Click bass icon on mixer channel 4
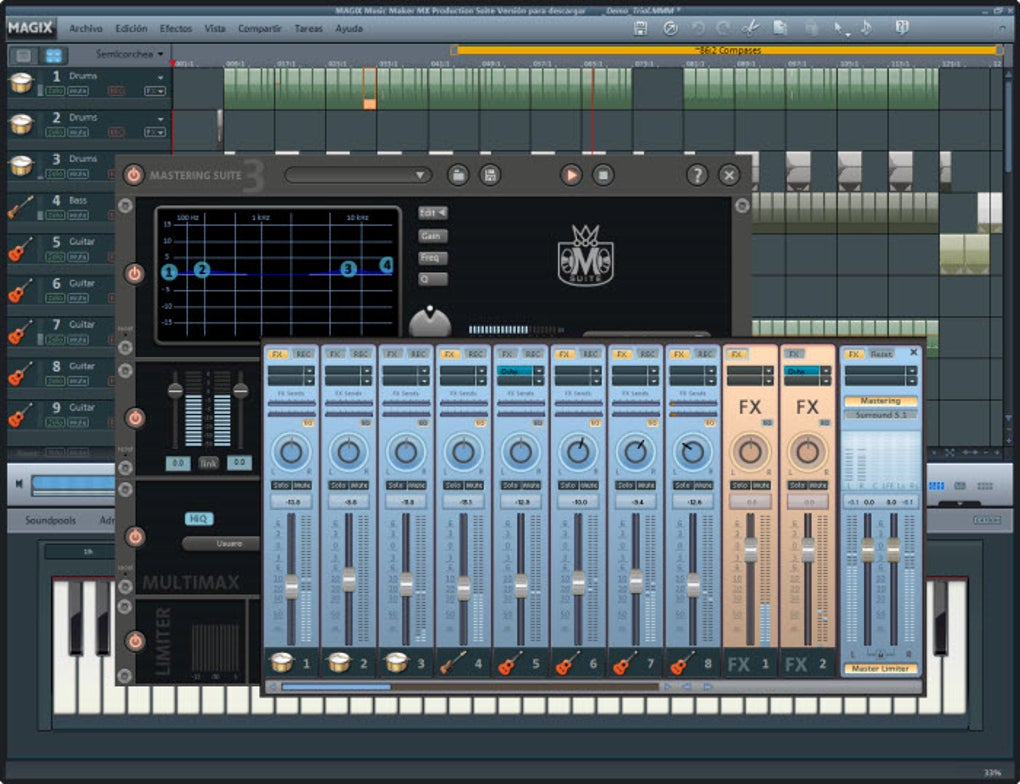Image resolution: width=1020 pixels, height=784 pixels. tap(453, 662)
